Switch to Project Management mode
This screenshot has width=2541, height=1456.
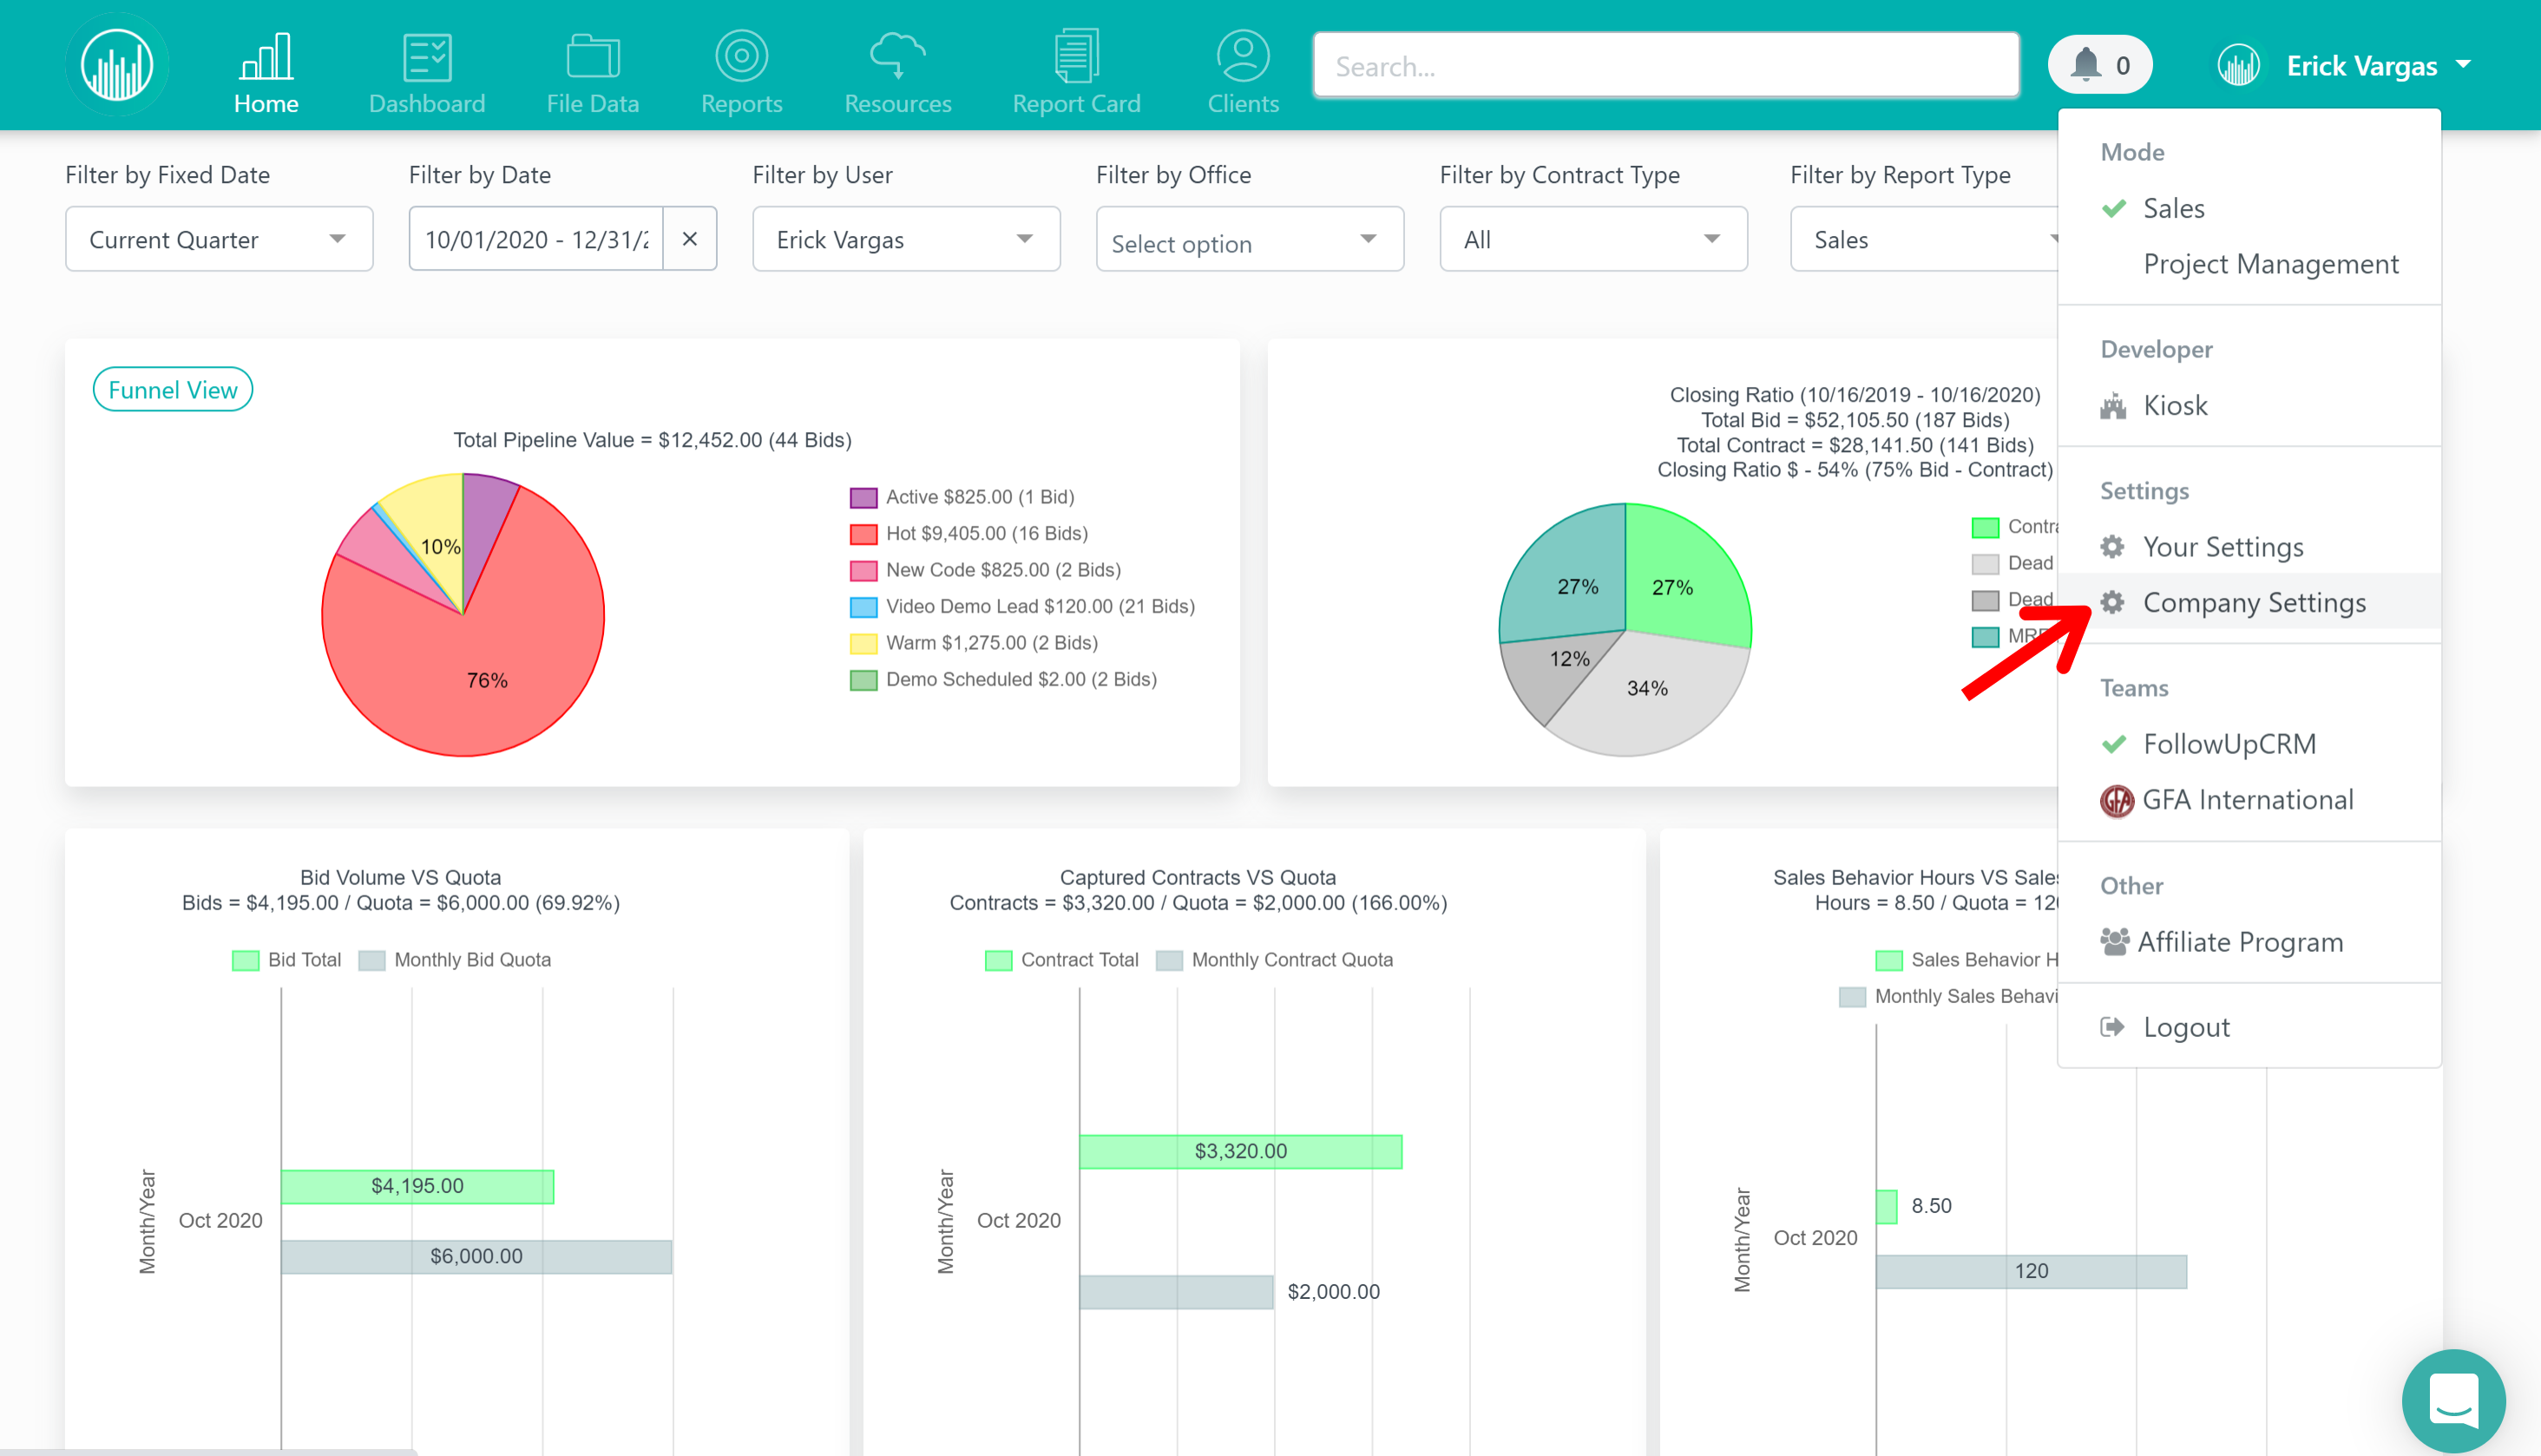tap(2270, 264)
